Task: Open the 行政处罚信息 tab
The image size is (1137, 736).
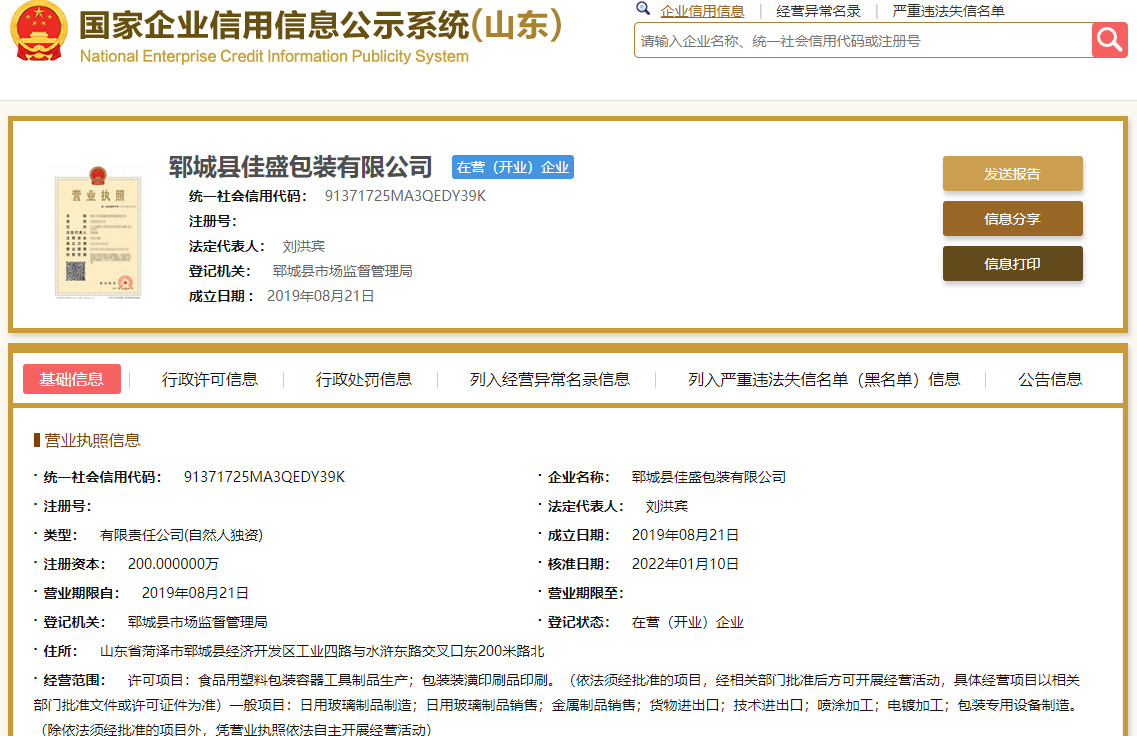Action: (x=364, y=379)
